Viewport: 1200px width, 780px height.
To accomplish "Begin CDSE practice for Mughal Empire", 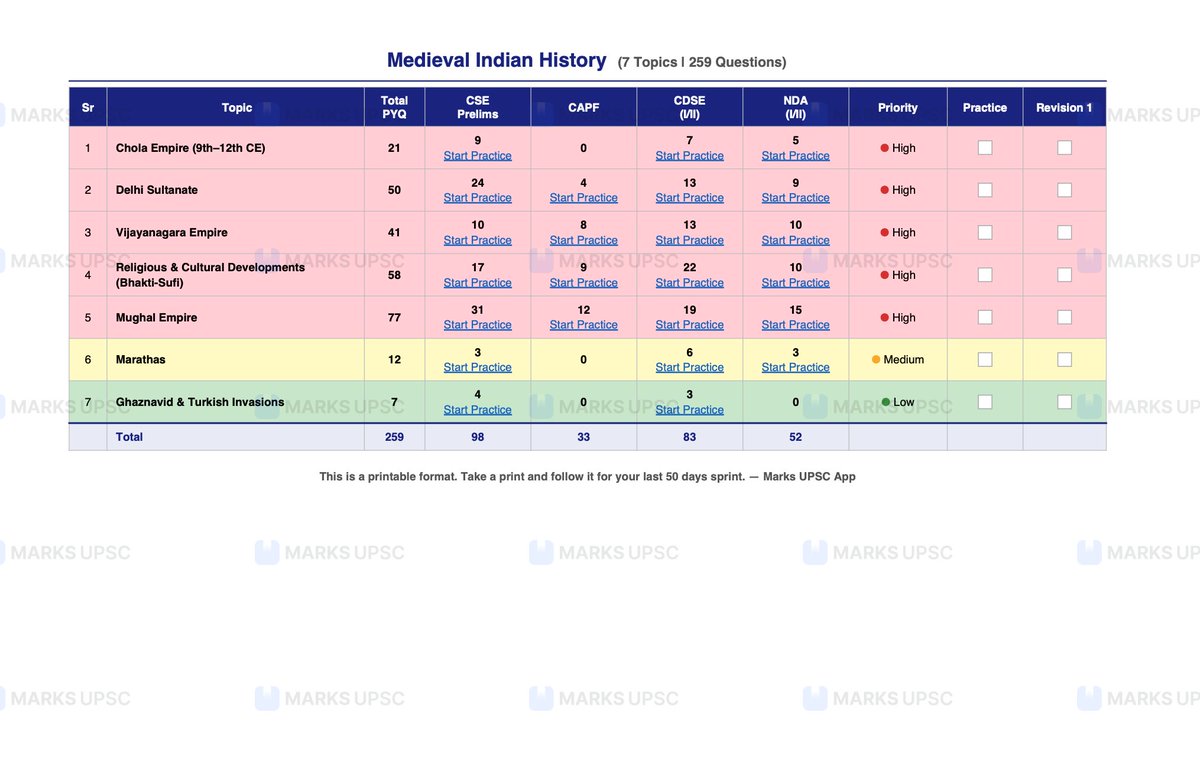I will click(690, 325).
